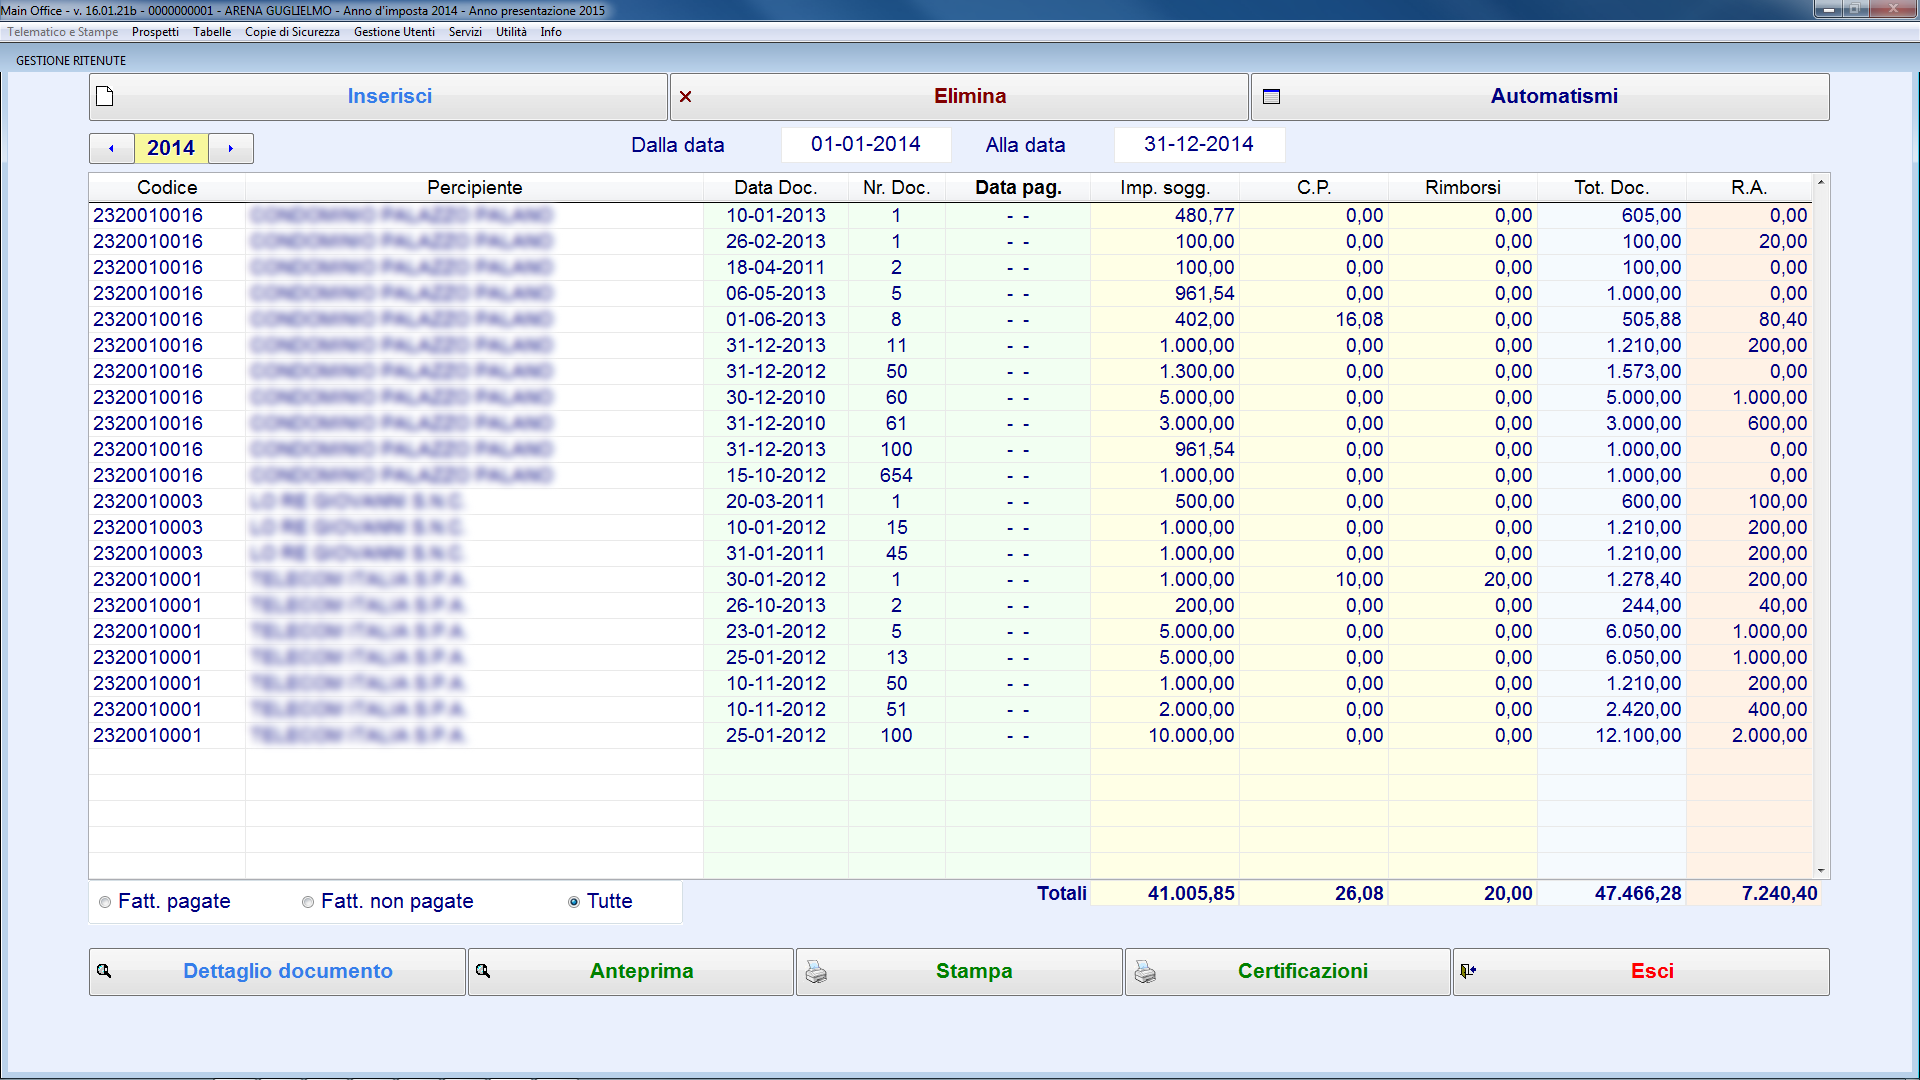The image size is (1920, 1080).
Task: Click the Tot. Doc. value 1.573,00
Action: point(1643,372)
